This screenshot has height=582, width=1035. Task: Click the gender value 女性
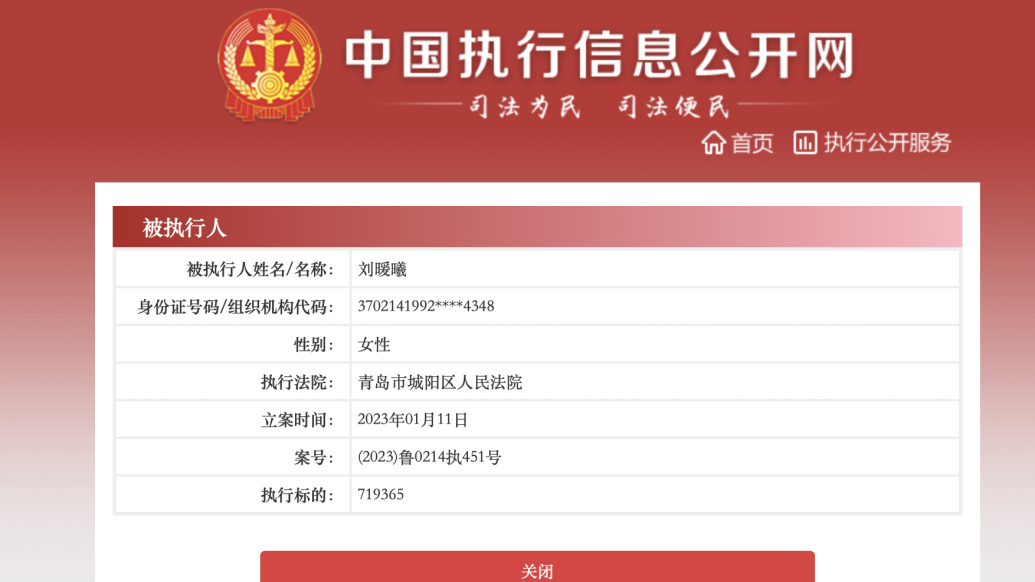click(374, 344)
